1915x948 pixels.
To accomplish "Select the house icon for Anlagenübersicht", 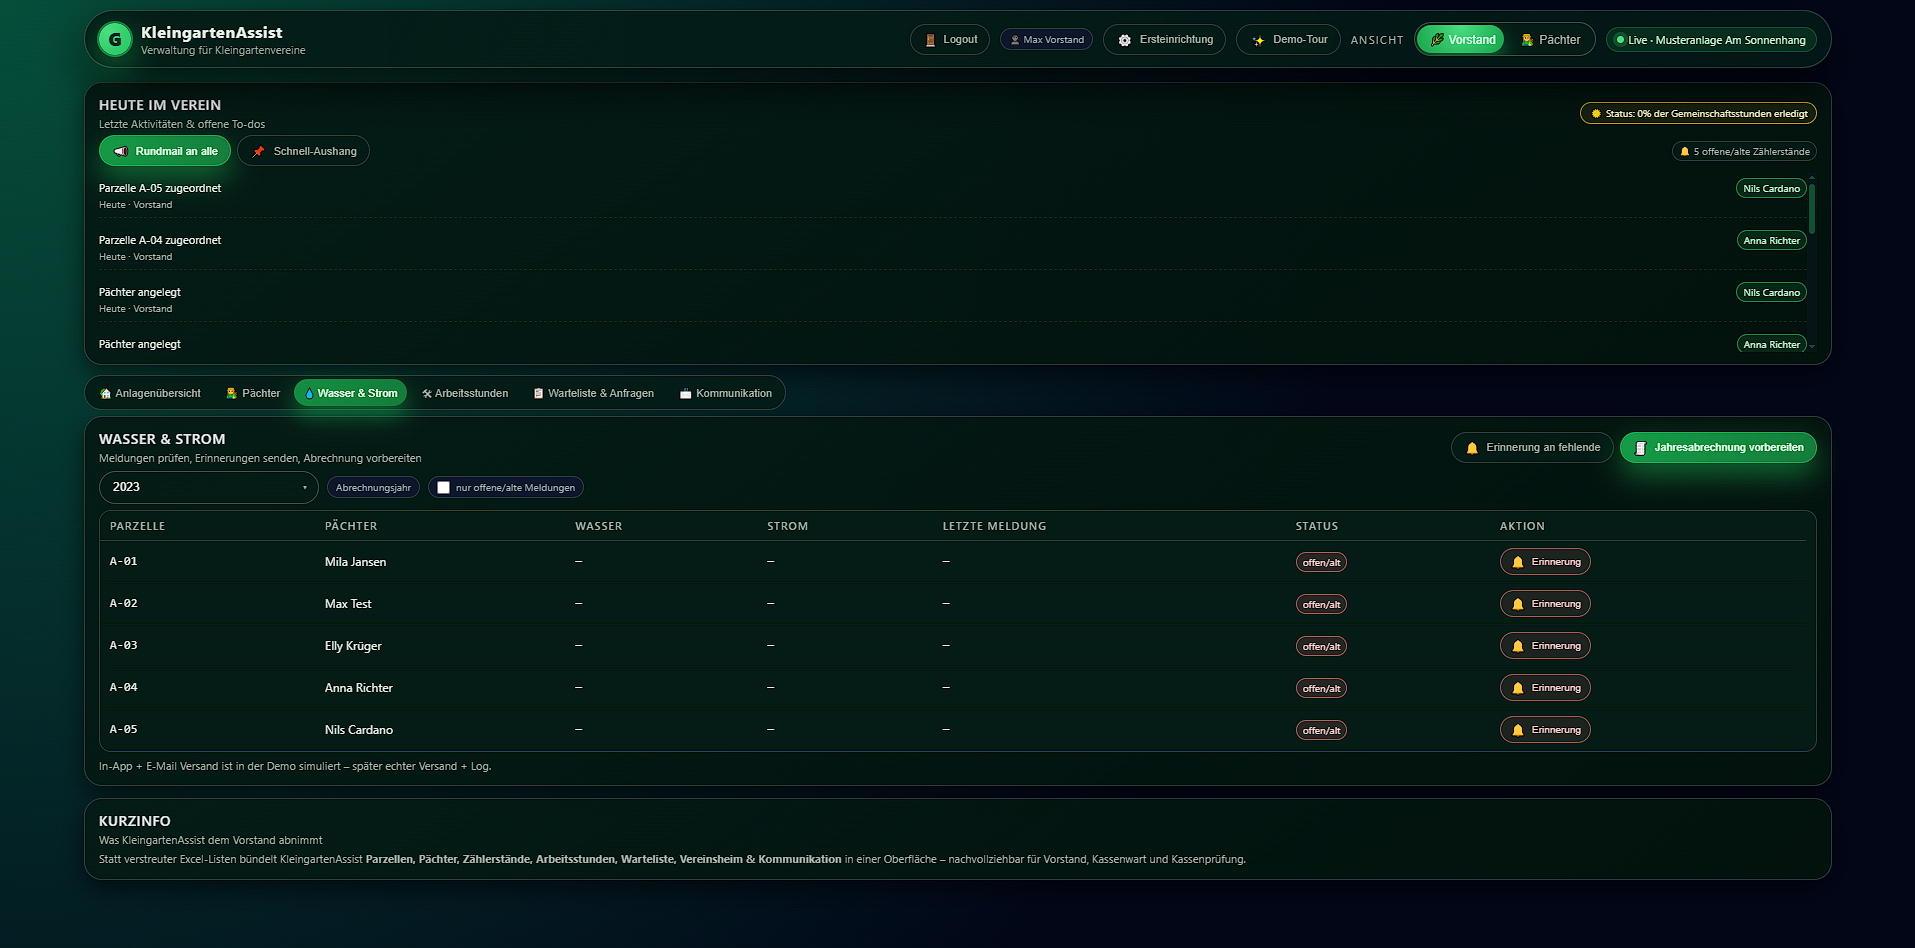I will (x=105, y=393).
